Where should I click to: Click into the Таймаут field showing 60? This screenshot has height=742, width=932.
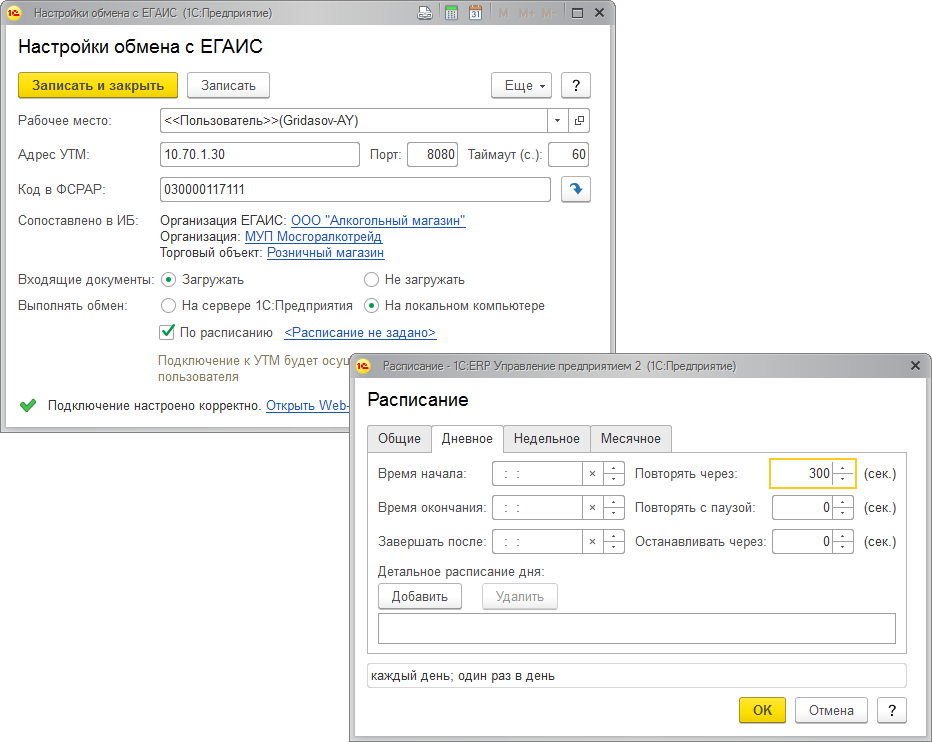click(568, 155)
